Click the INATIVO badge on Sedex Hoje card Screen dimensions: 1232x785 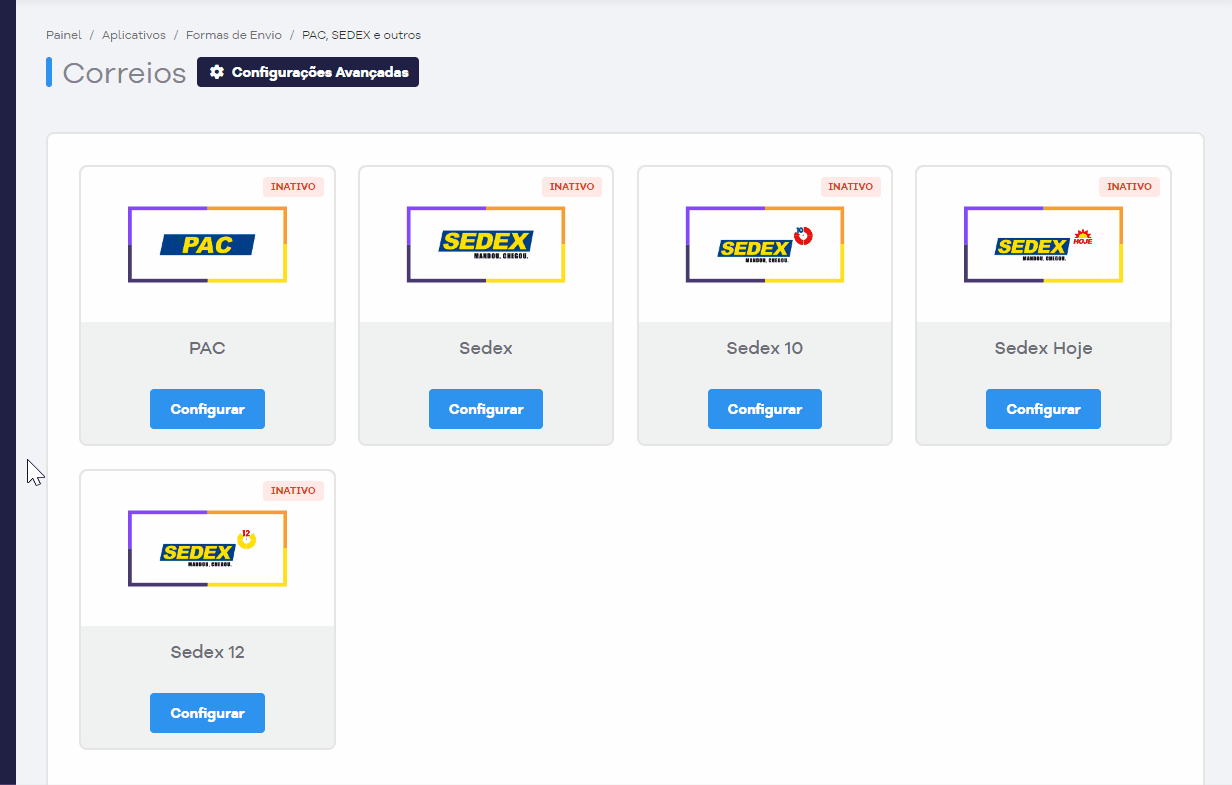[x=1129, y=187]
